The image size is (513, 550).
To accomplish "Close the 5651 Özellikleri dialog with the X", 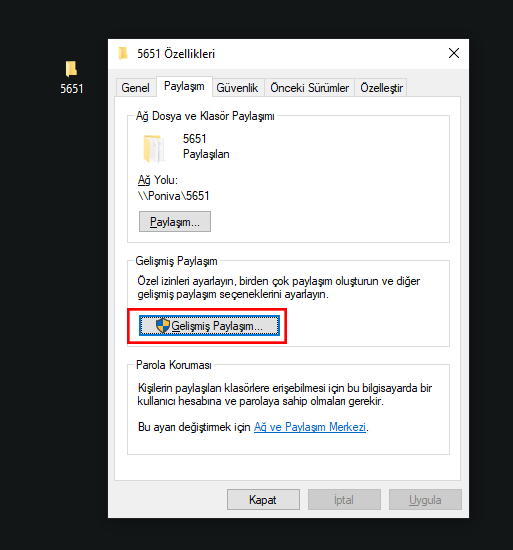I will coord(454,53).
